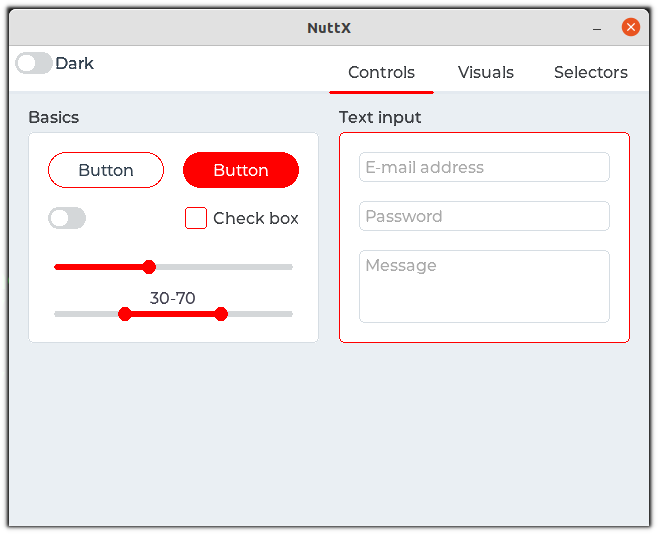The height and width of the screenshot is (534, 658).
Task: Toggle the Dark mode switch
Action: pyautogui.click(x=34, y=64)
